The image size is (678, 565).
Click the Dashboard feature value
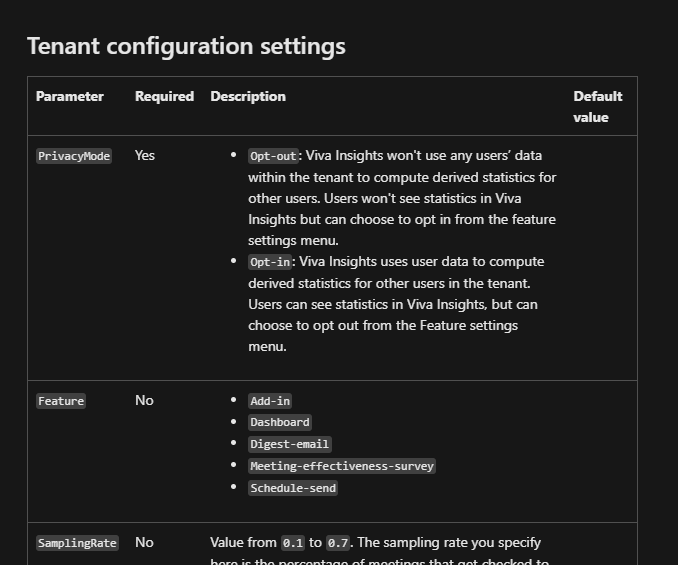tap(280, 422)
